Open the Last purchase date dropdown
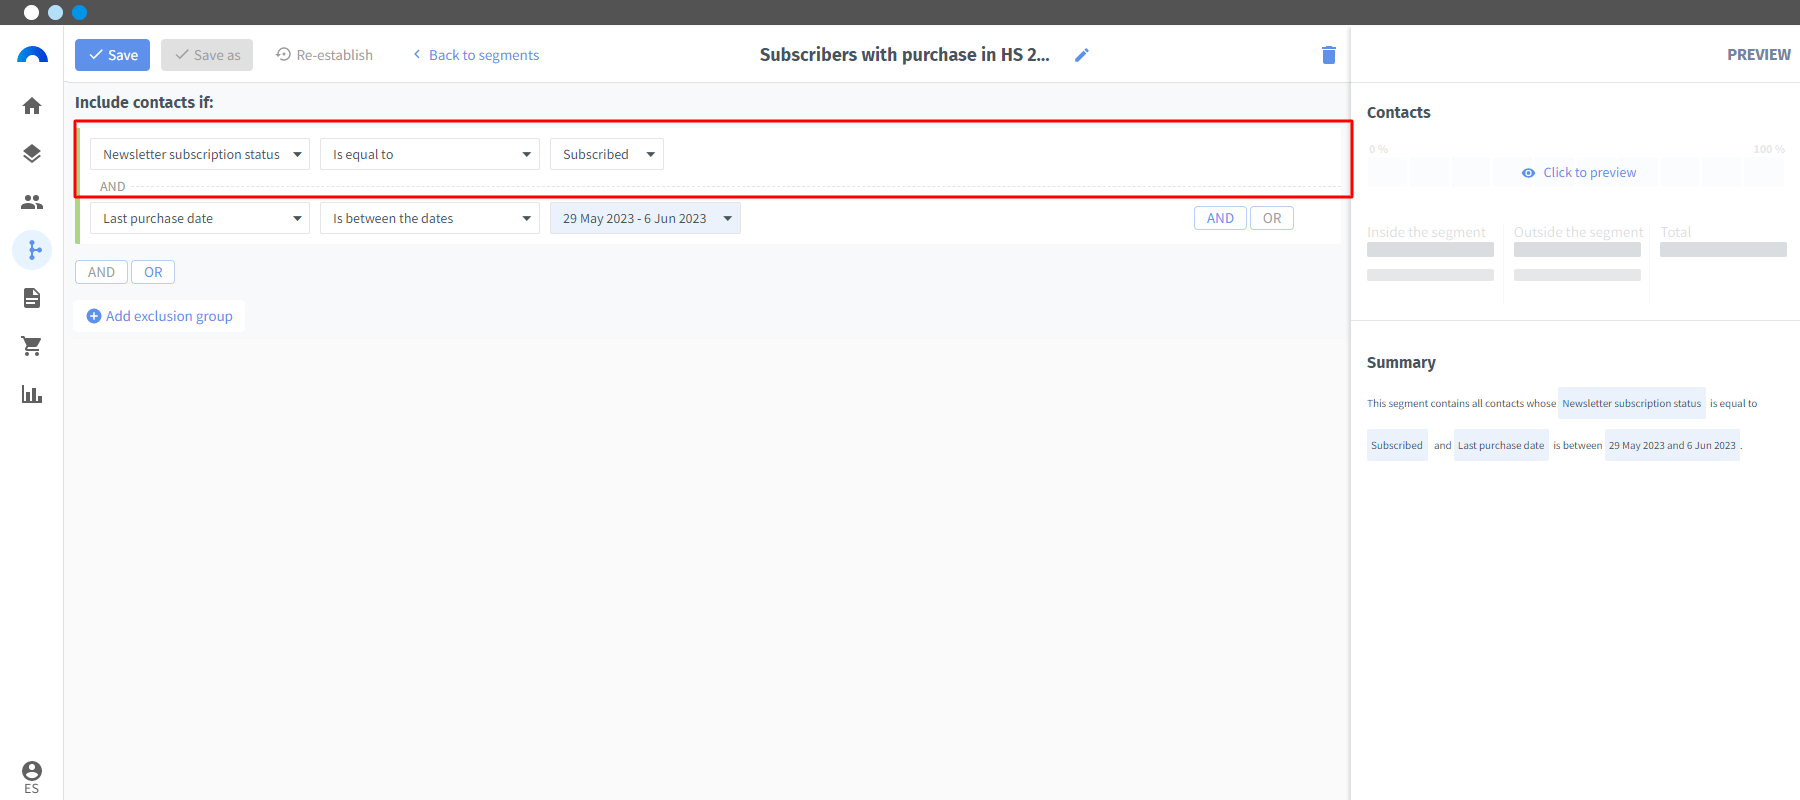The height and width of the screenshot is (800, 1800). pyautogui.click(x=200, y=218)
